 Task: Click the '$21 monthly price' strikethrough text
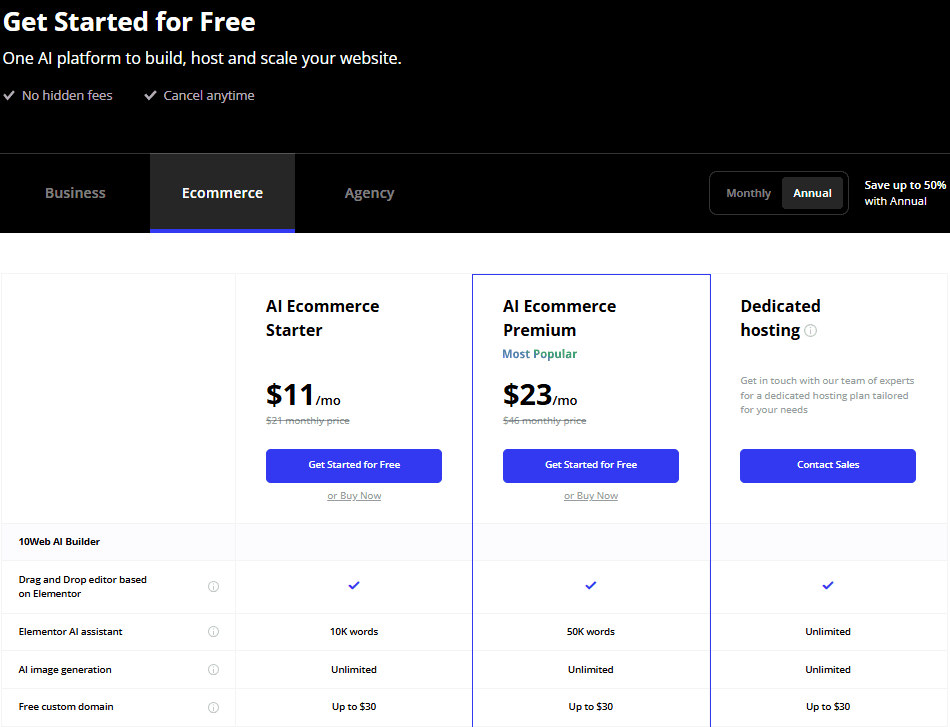coord(308,420)
